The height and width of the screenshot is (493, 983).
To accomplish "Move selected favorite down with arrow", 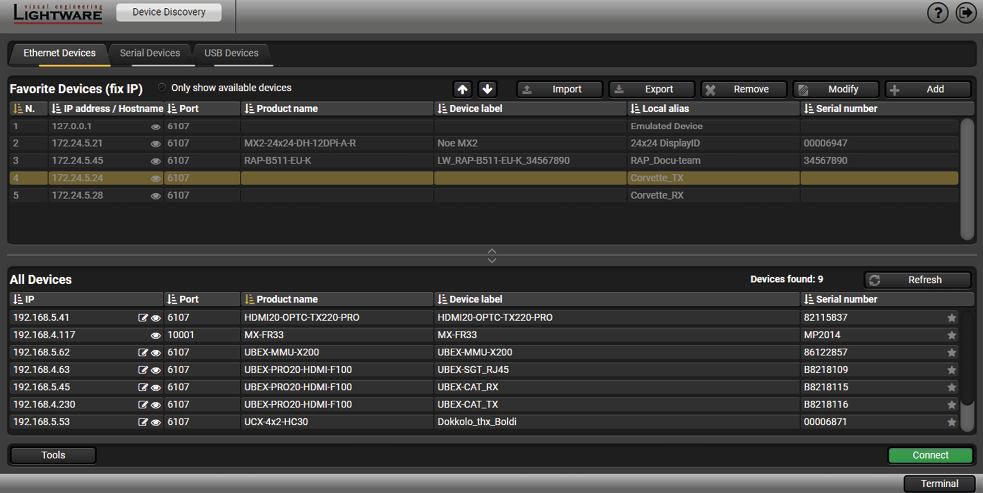I will tap(488, 89).
